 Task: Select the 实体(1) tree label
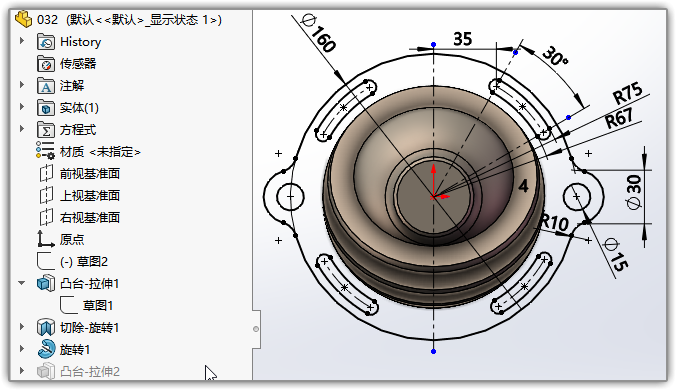(x=79, y=108)
